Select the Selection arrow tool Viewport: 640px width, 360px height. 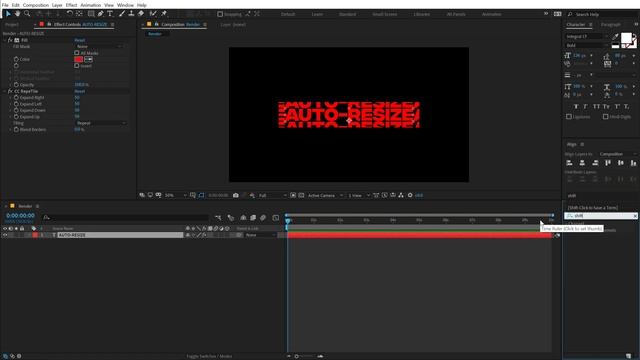[8, 14]
